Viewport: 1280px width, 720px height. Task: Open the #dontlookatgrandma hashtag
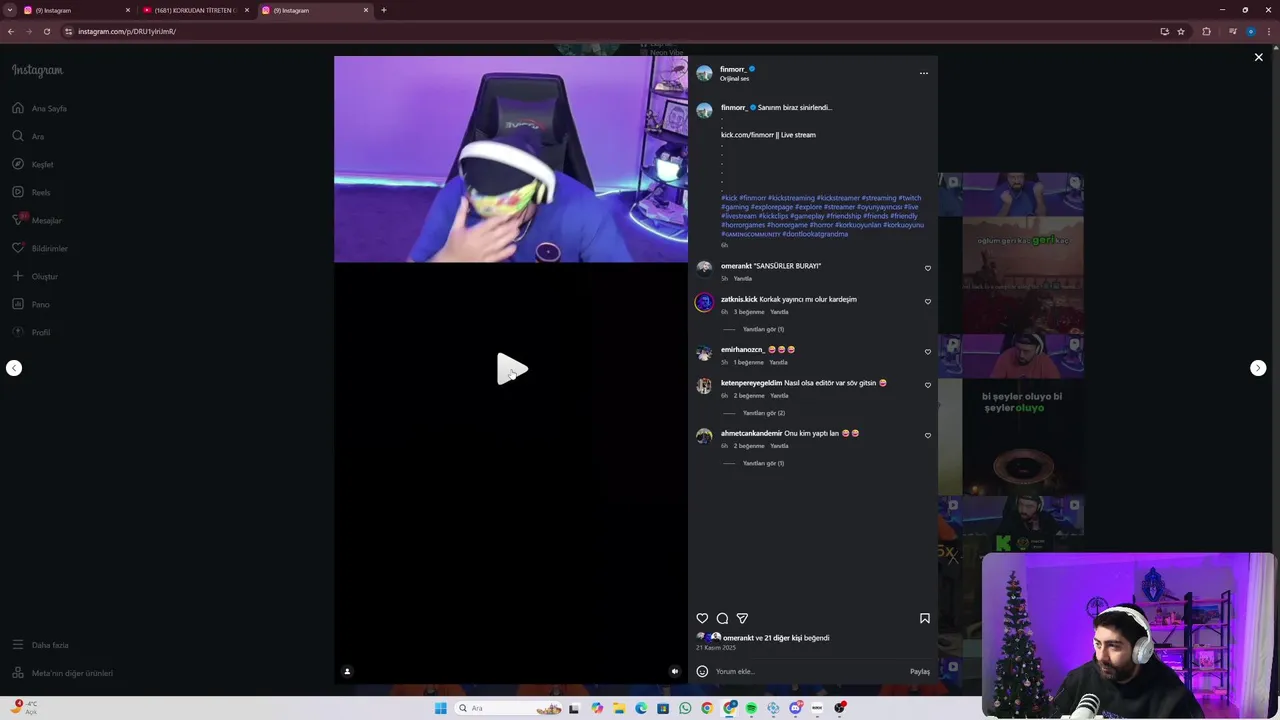(815, 234)
